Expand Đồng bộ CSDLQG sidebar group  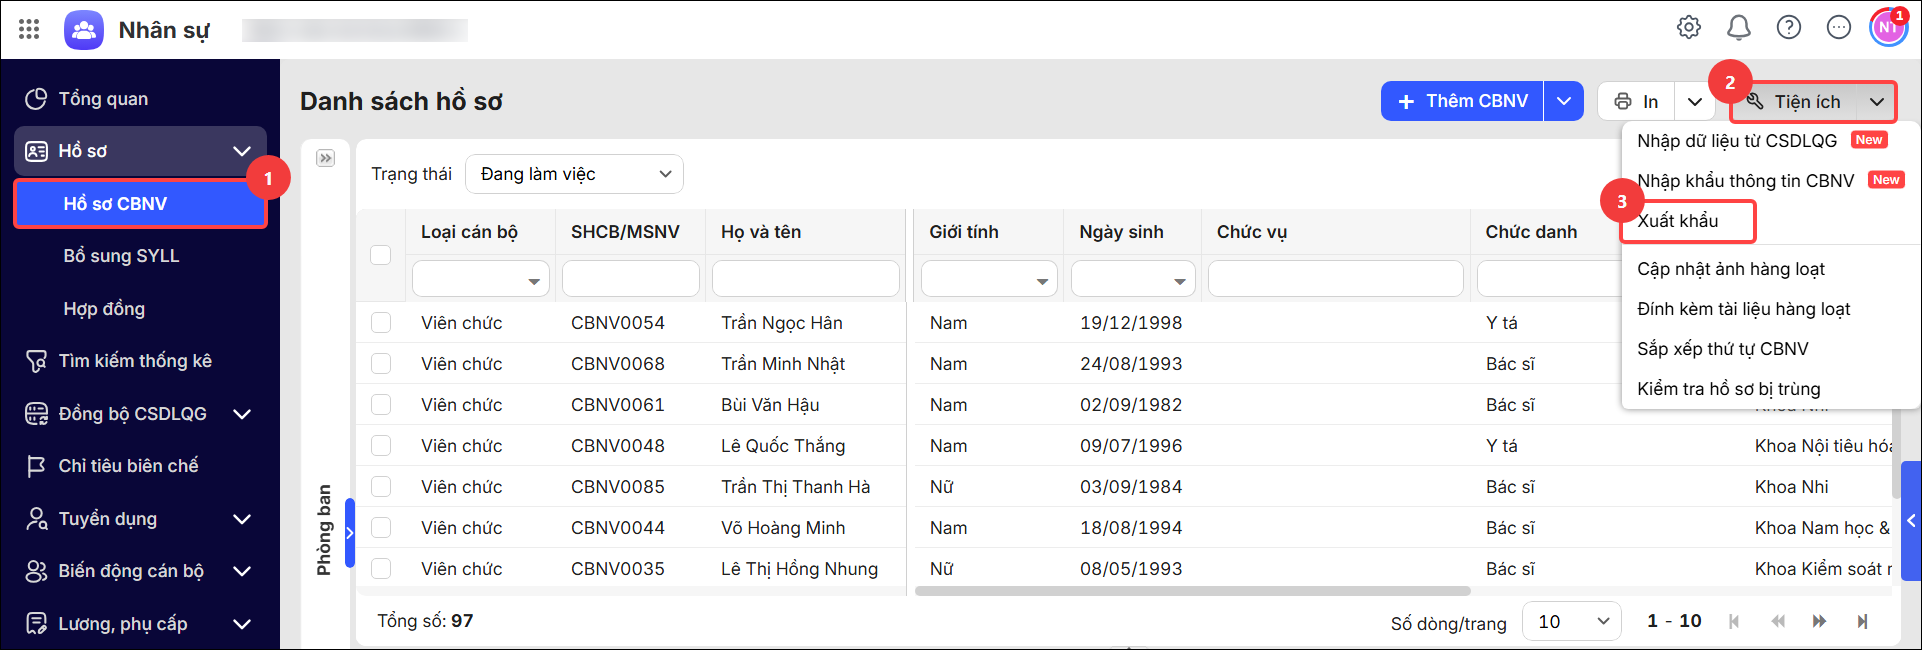[242, 414]
